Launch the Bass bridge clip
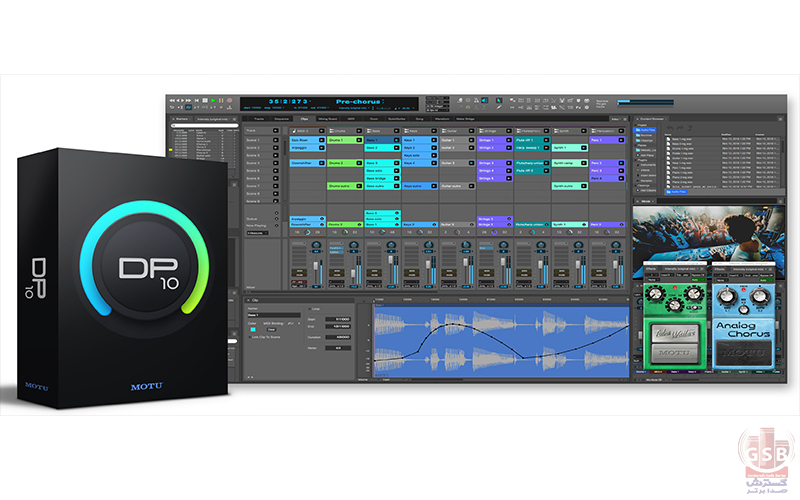 pyautogui.click(x=383, y=177)
